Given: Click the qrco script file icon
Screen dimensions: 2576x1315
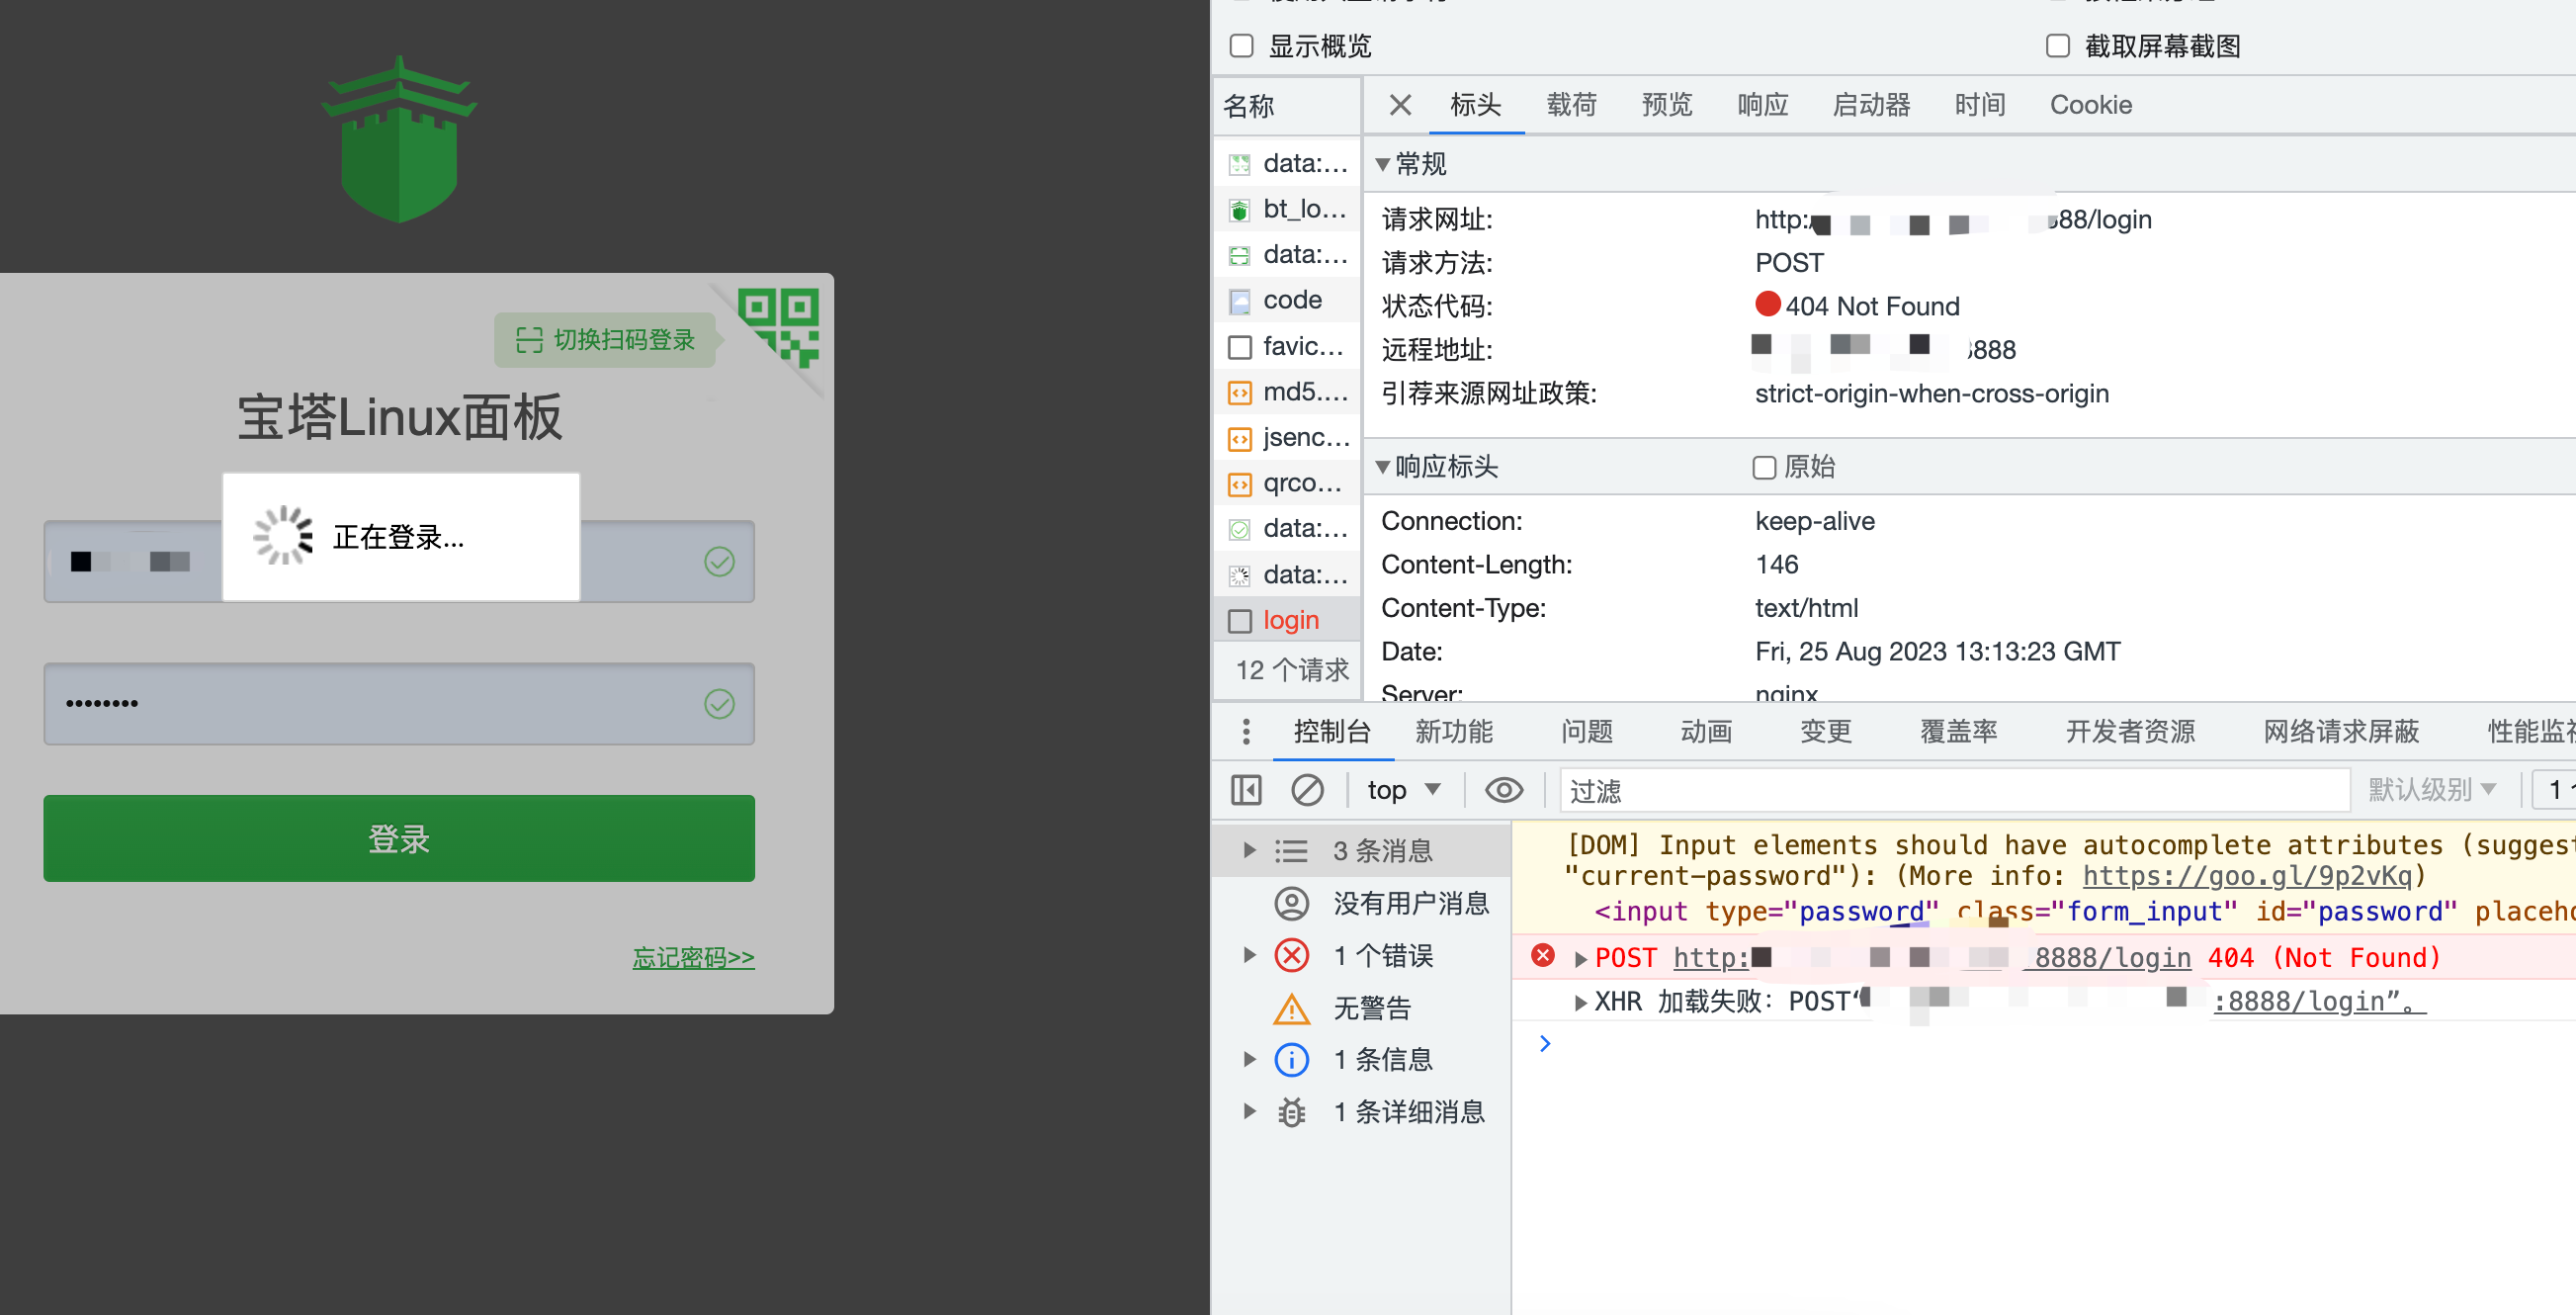Looking at the screenshot, I should tap(1240, 485).
